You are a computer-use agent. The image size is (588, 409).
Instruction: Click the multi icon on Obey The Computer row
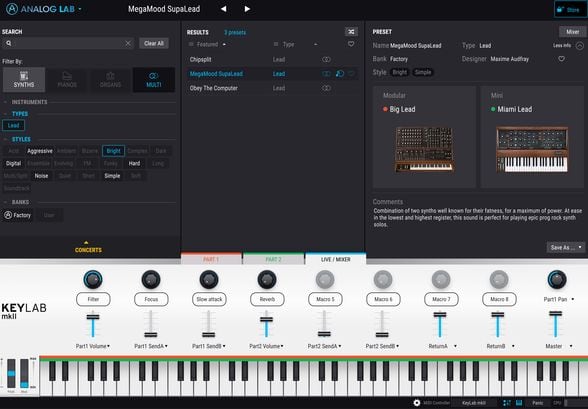[327, 88]
